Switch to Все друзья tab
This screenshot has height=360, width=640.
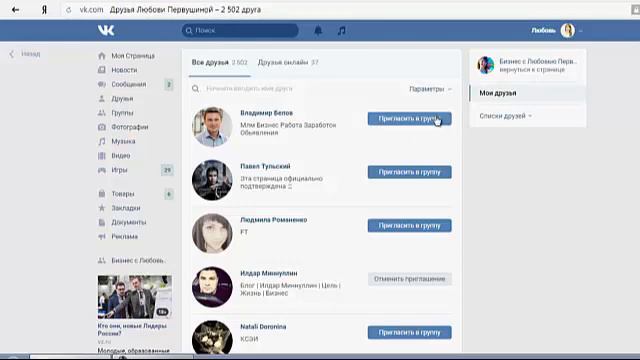219,62
